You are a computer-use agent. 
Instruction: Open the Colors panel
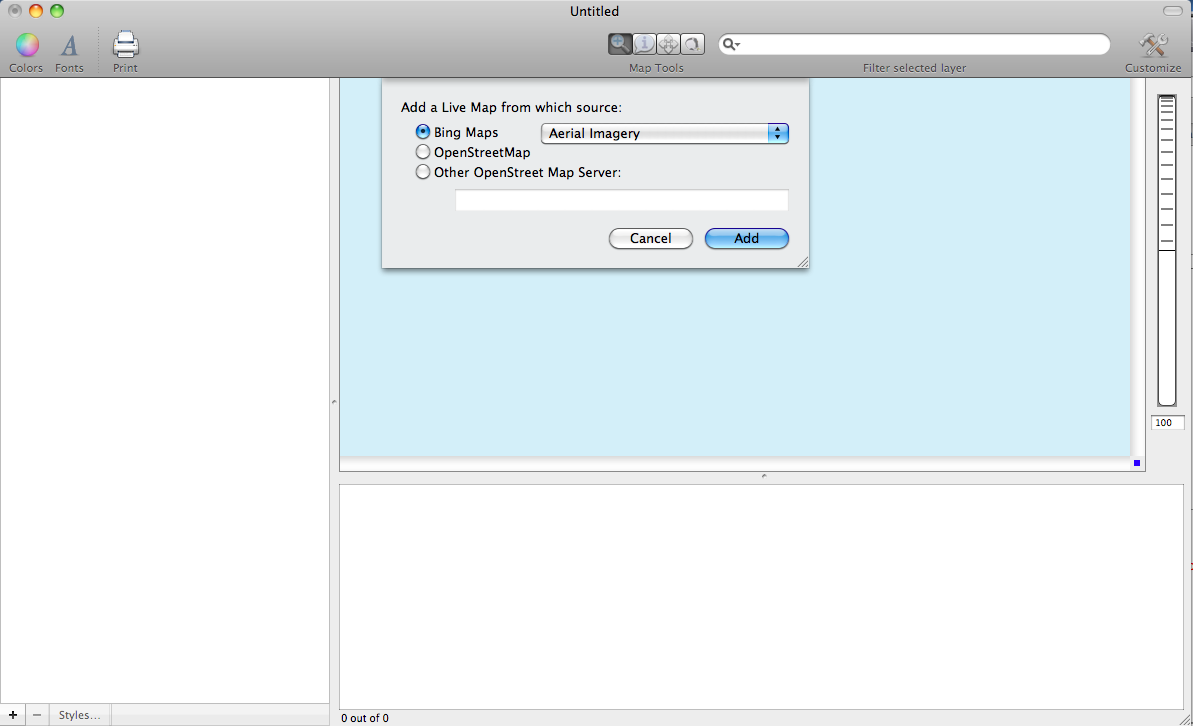pos(26,46)
